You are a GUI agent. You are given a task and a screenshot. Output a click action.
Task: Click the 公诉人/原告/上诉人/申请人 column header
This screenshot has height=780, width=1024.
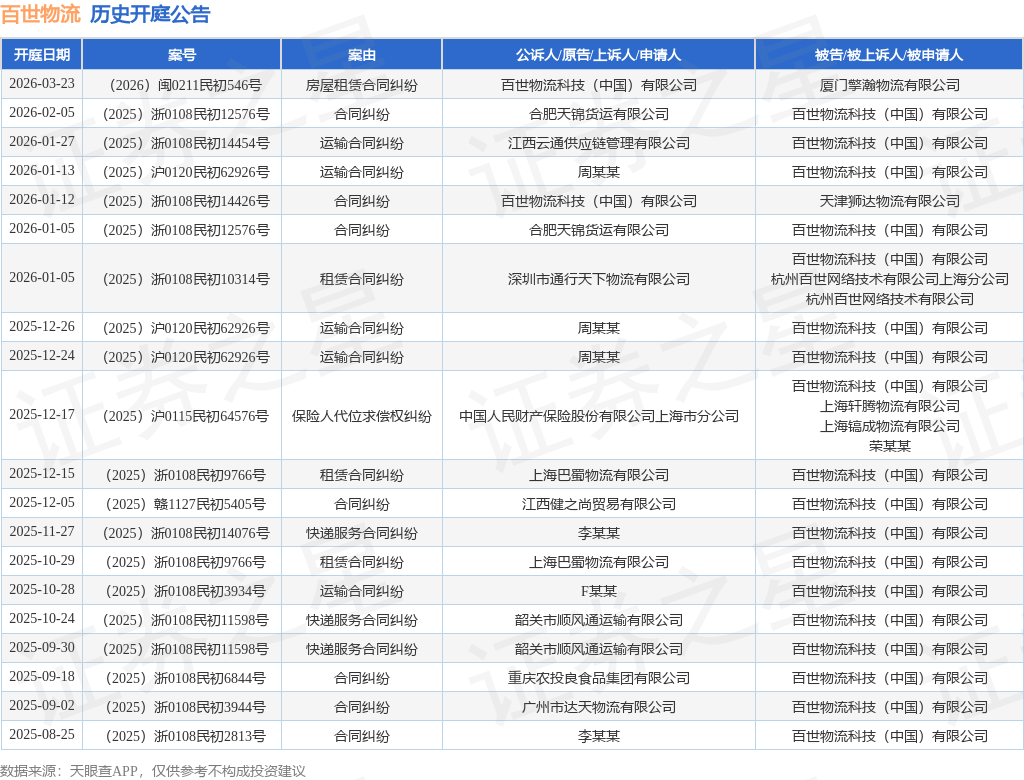598,55
